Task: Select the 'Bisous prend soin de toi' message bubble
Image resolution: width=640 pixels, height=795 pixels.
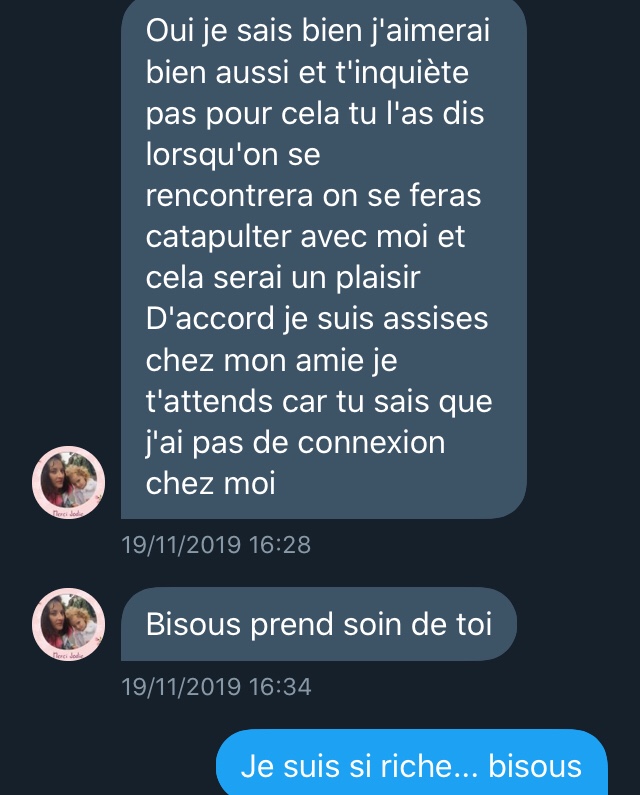Action: coord(319,624)
